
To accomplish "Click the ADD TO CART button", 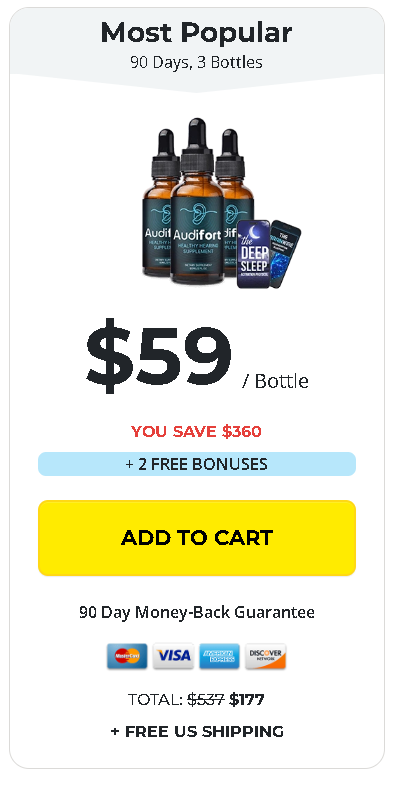I will coord(197,538).
